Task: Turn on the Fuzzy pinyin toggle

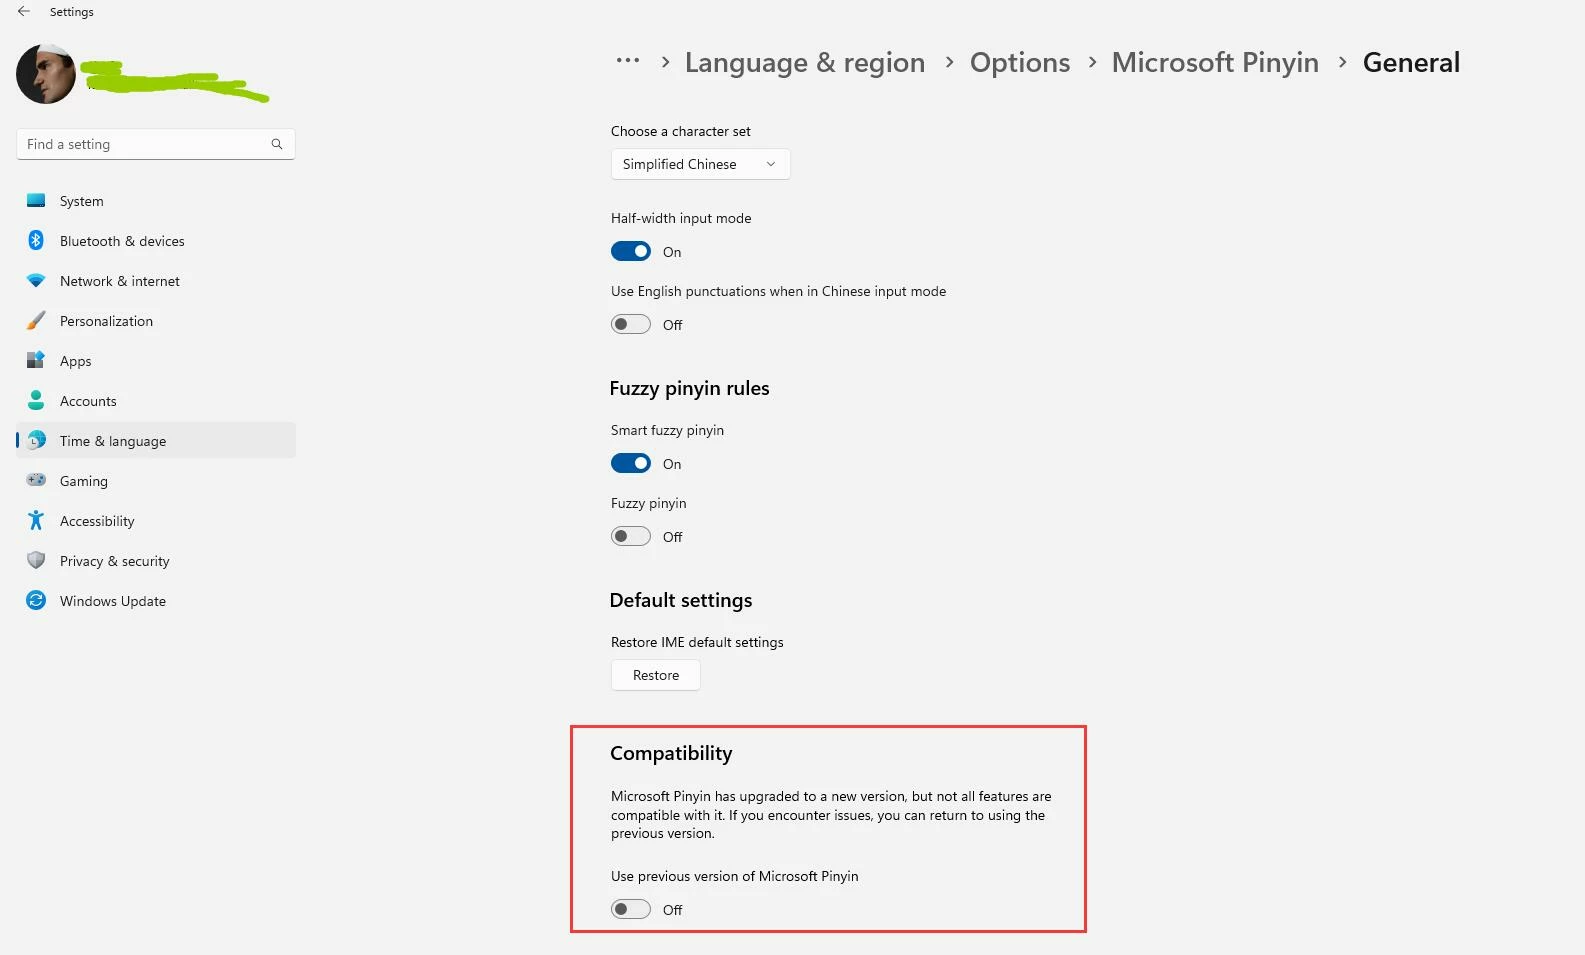Action: pos(631,536)
